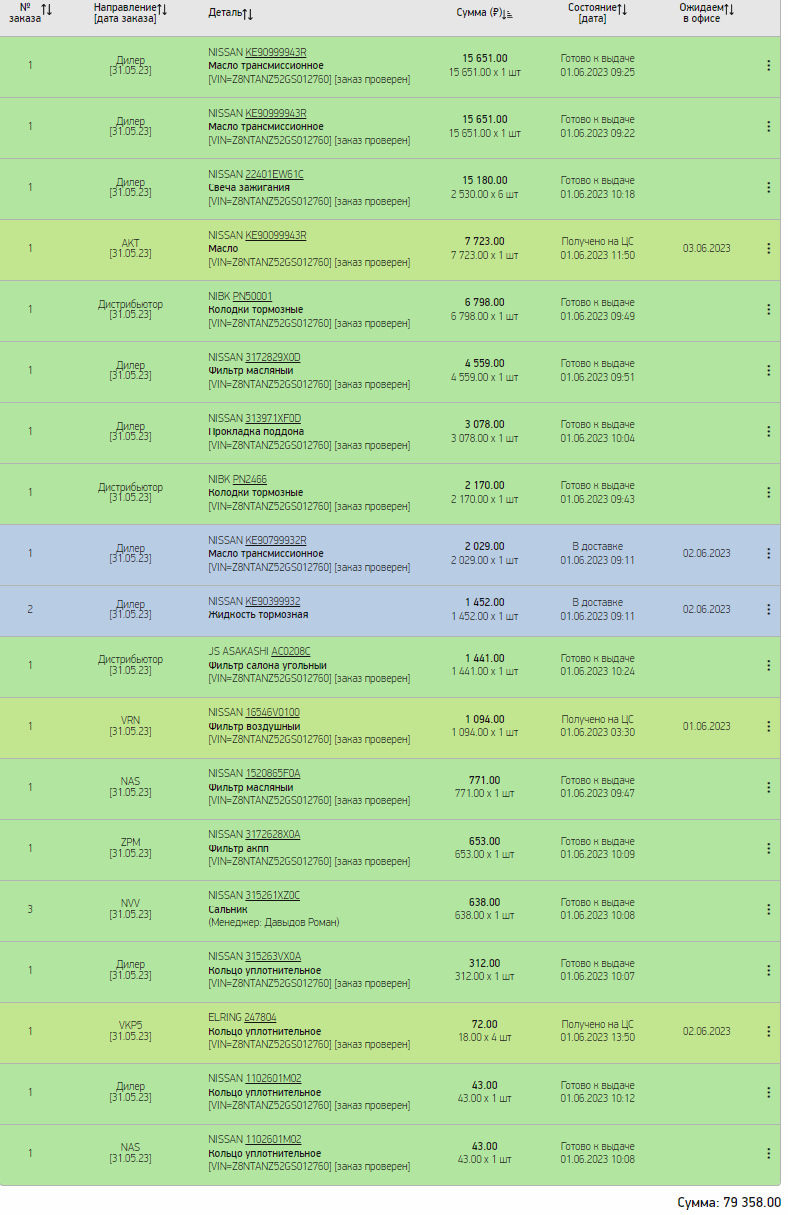Open 1102601M02 link in Дилер row
788x1215 pixels.
pyautogui.click(x=273, y=1078)
